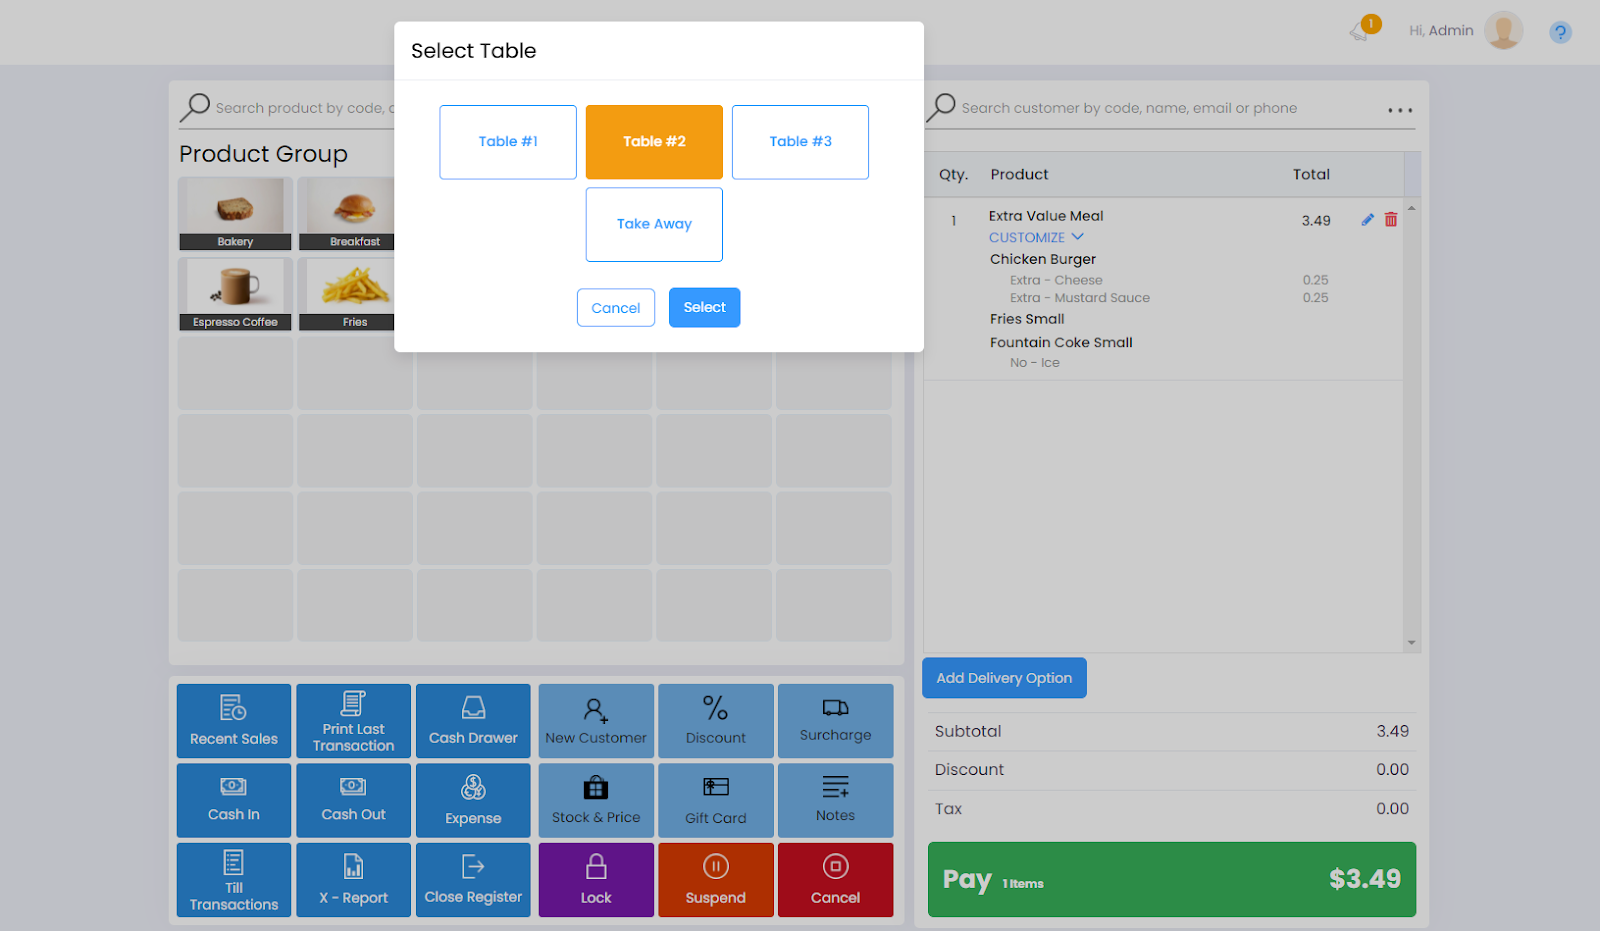Pick the Take Away option

pyautogui.click(x=654, y=224)
